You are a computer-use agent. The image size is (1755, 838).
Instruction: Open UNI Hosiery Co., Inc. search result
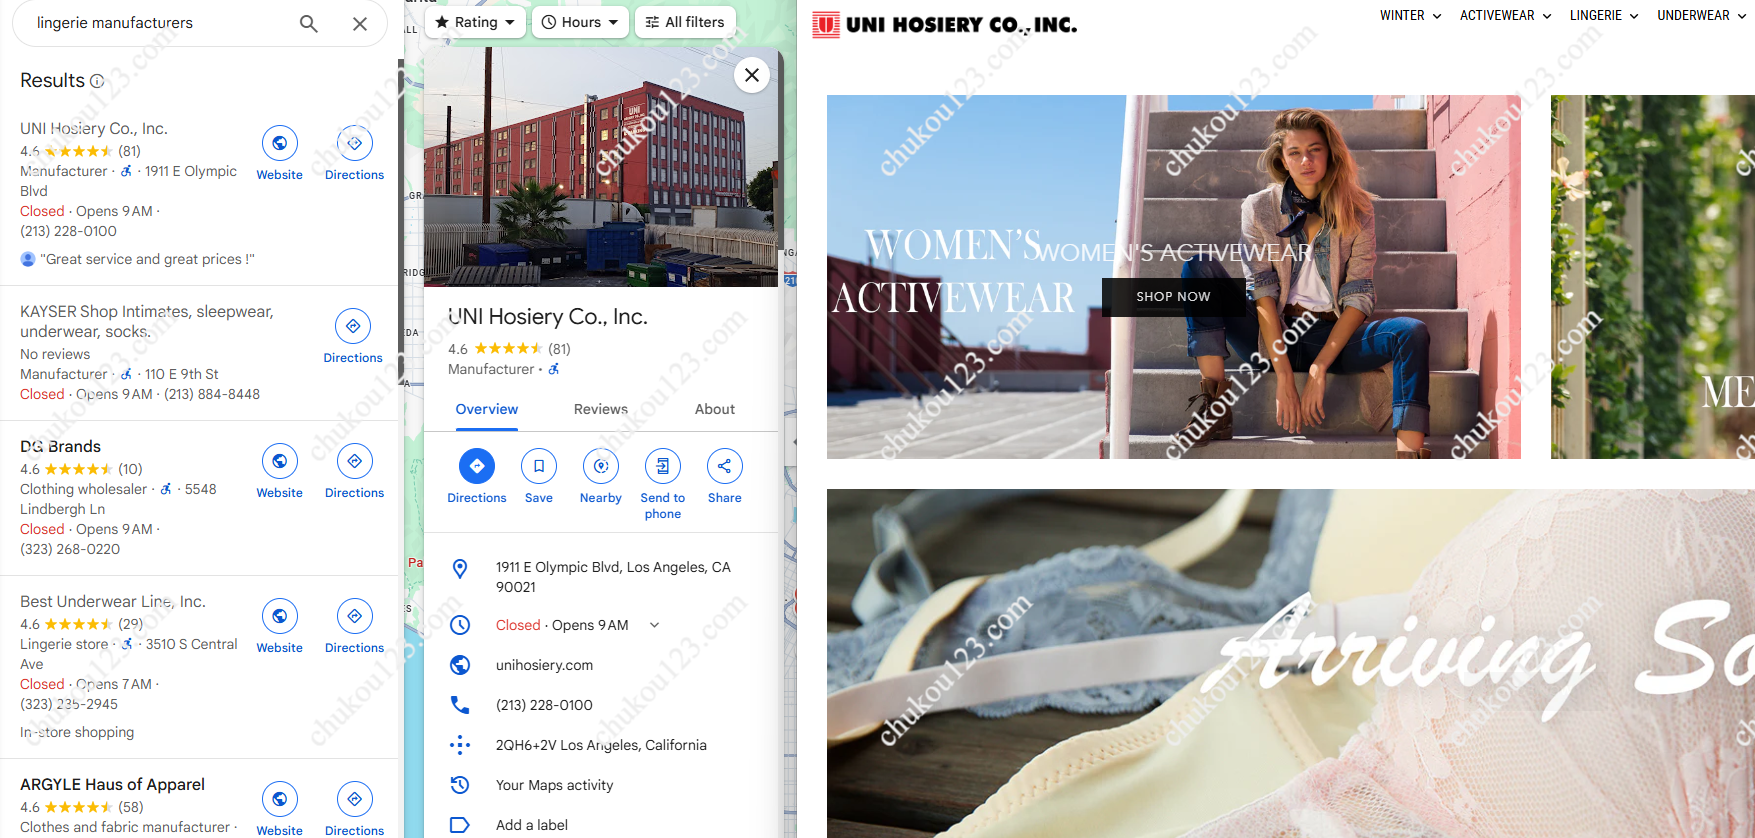coord(94,129)
